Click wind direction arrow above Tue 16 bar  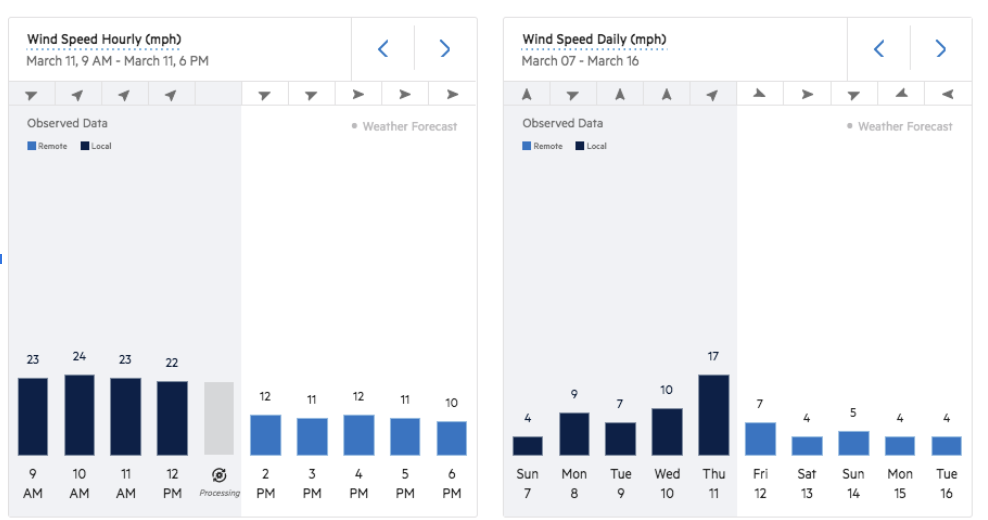coord(947,95)
